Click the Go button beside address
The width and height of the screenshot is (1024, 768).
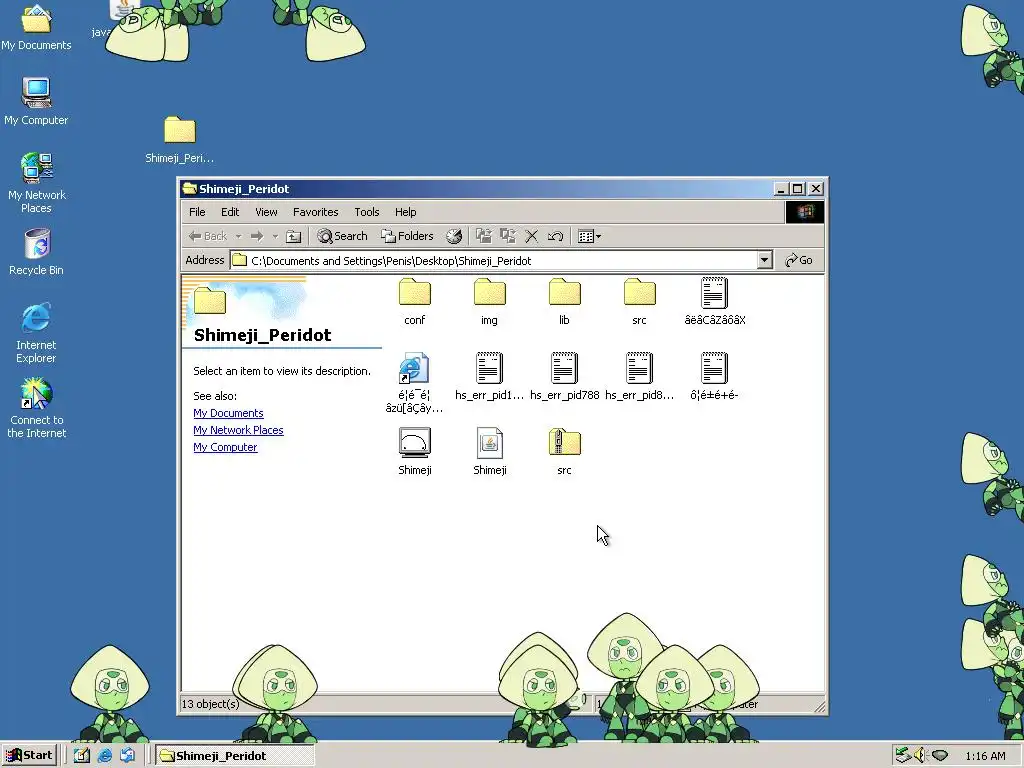point(799,261)
